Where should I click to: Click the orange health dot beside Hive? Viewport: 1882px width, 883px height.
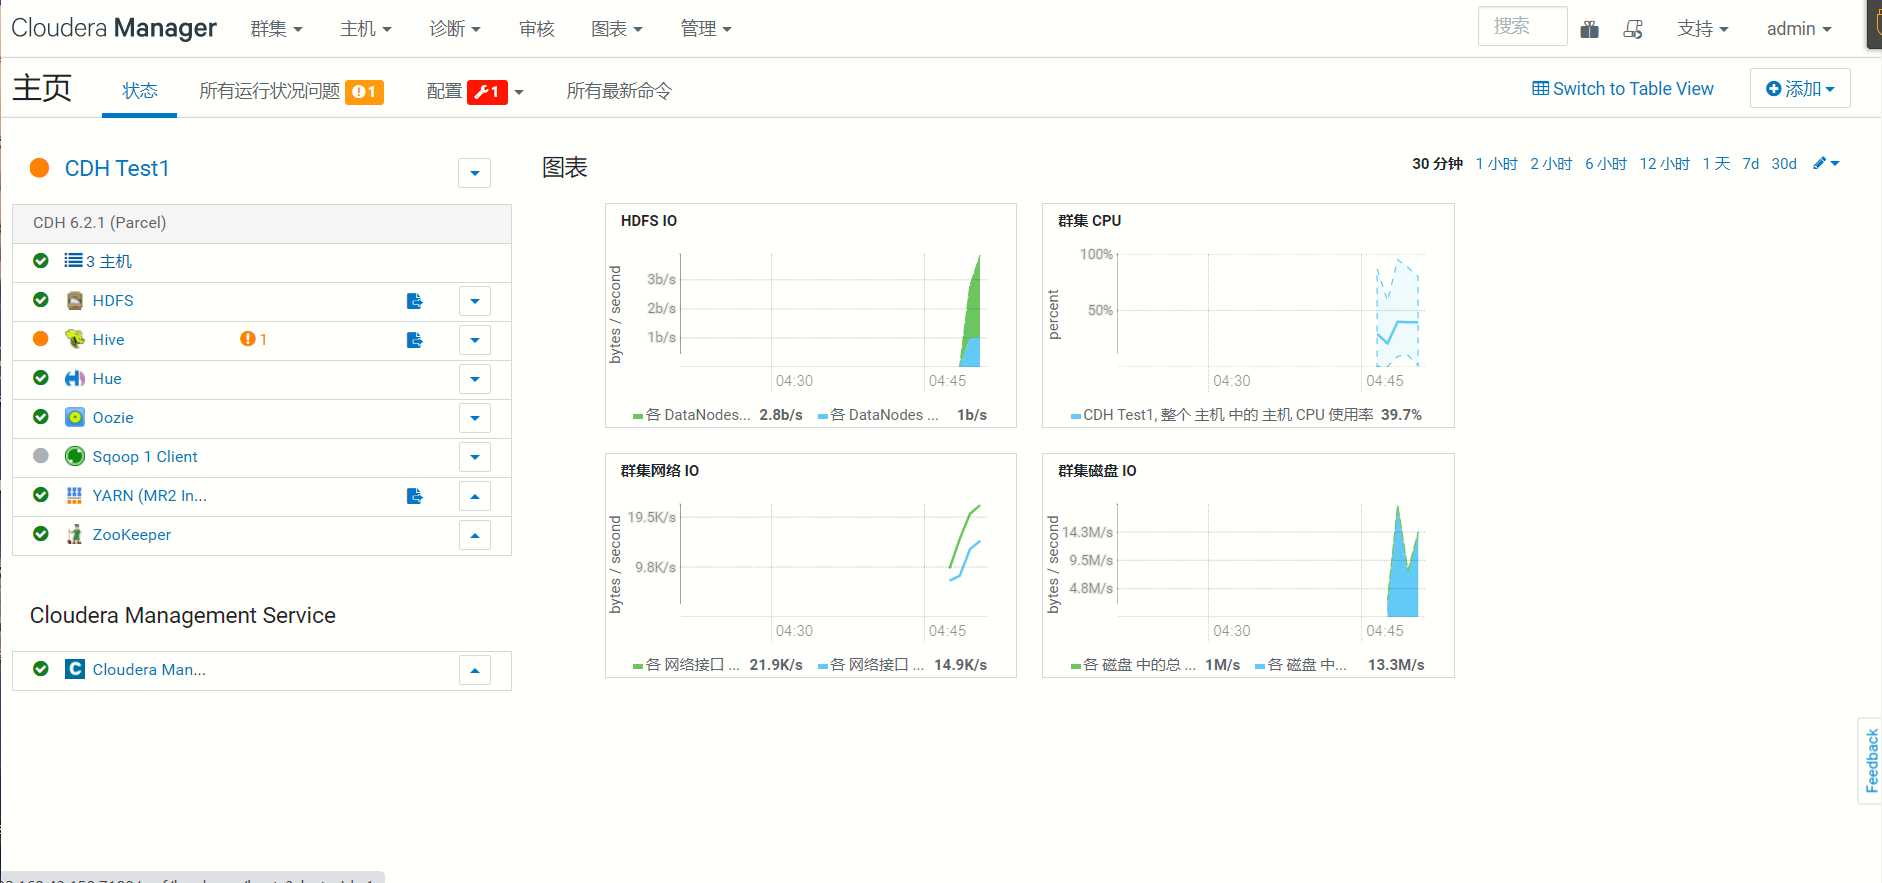41,339
